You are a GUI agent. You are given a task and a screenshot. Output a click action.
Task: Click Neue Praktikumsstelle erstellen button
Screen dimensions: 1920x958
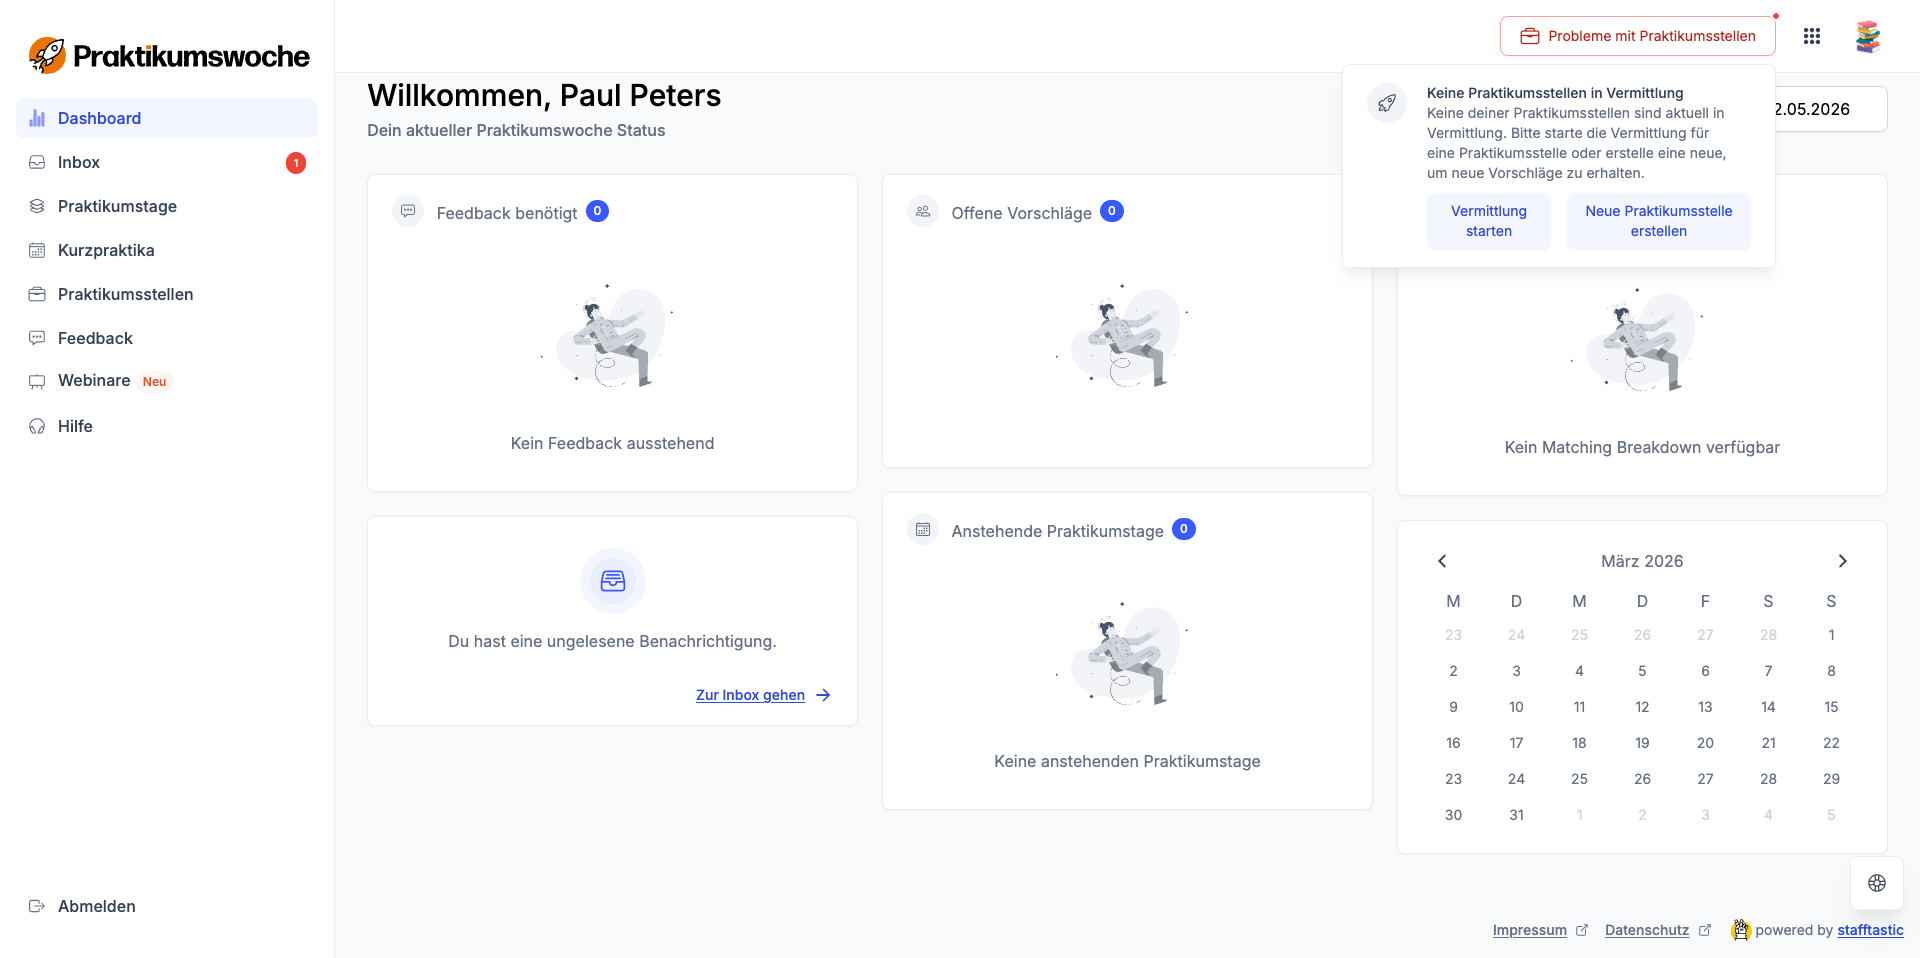pos(1658,221)
